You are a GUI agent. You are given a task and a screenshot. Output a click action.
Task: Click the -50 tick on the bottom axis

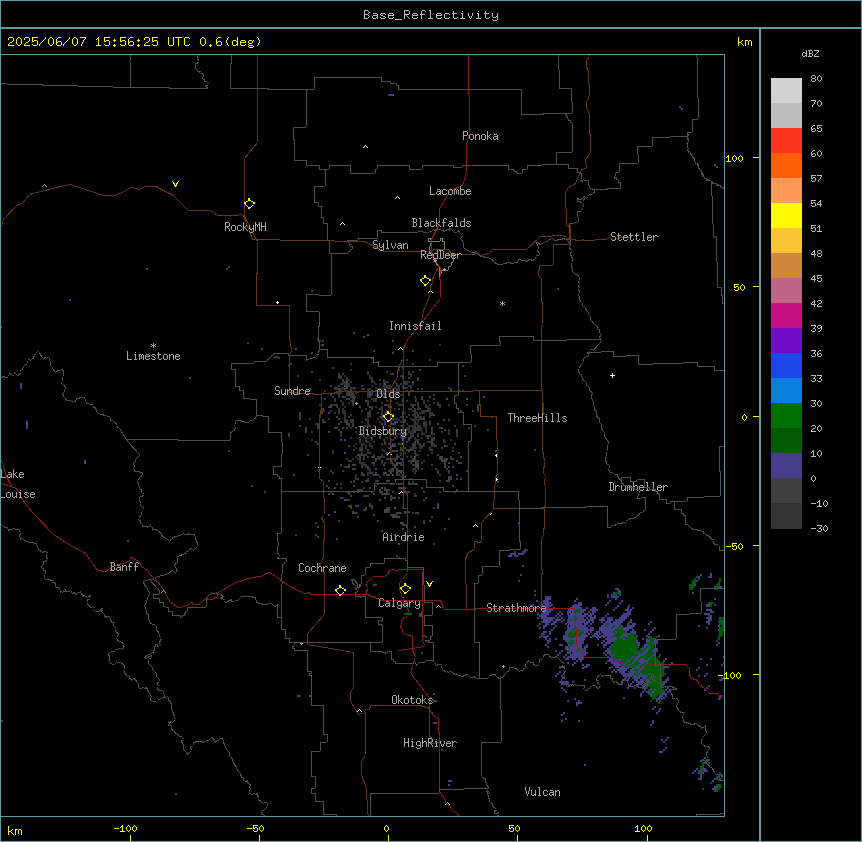pyautogui.click(x=255, y=828)
